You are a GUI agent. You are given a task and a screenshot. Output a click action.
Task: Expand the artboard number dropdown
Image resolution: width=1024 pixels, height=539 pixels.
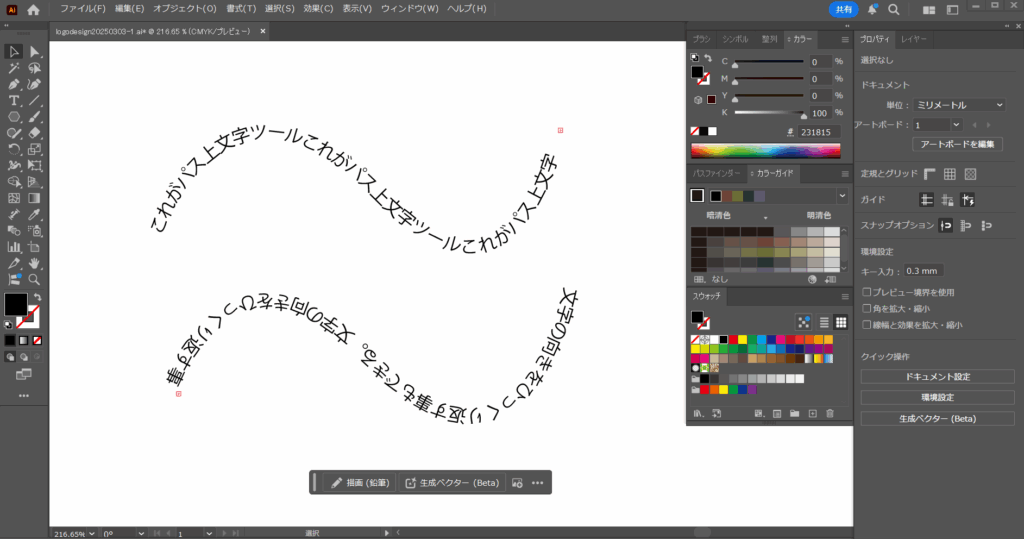[x=957, y=125]
